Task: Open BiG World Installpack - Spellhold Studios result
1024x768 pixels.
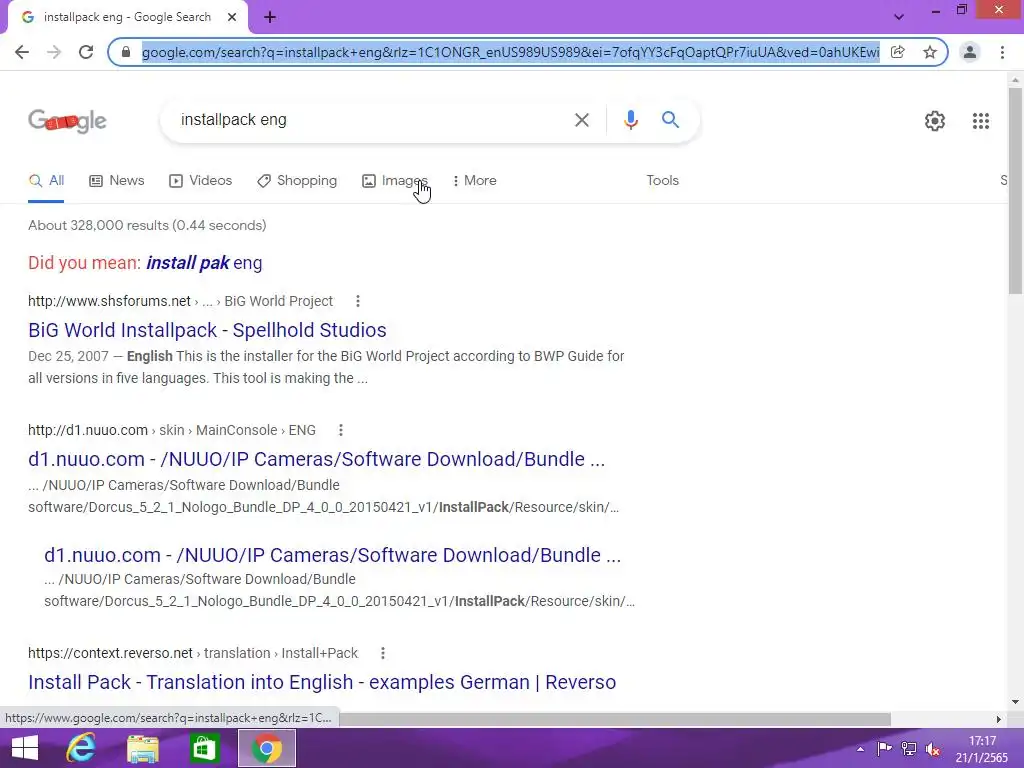Action: point(207,330)
